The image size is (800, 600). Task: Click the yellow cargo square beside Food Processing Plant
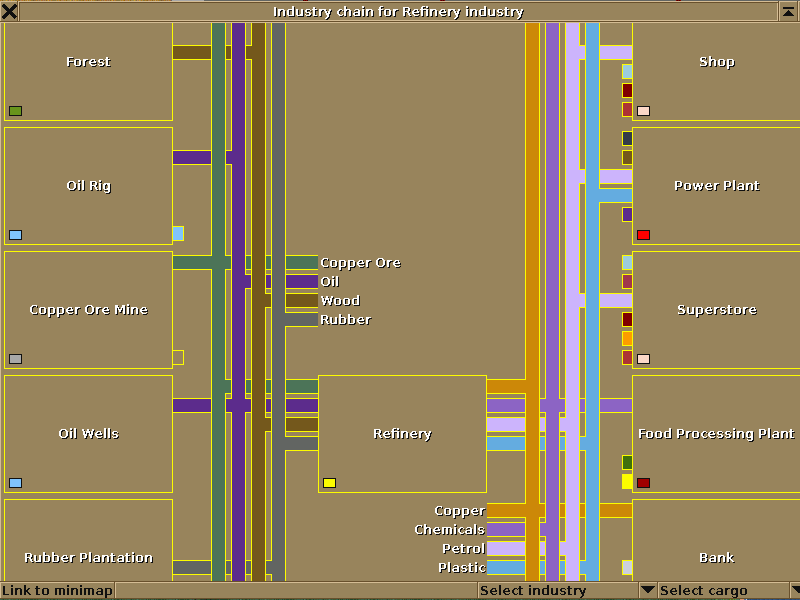627,482
